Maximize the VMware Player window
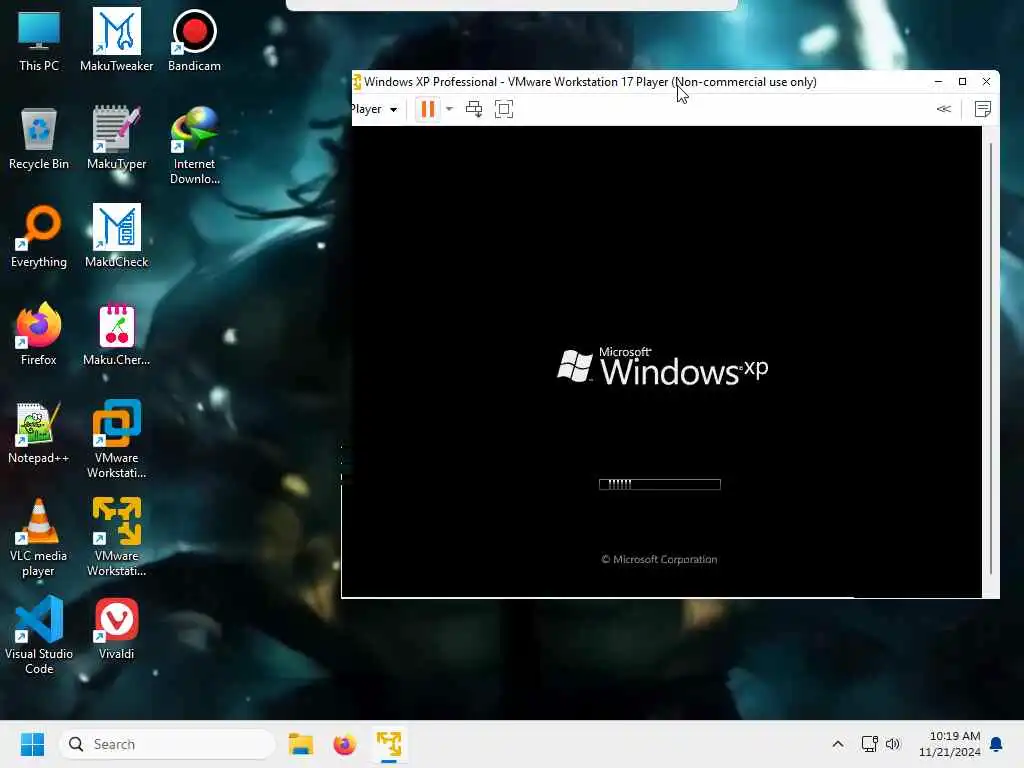Image resolution: width=1024 pixels, height=768 pixels. (x=963, y=82)
